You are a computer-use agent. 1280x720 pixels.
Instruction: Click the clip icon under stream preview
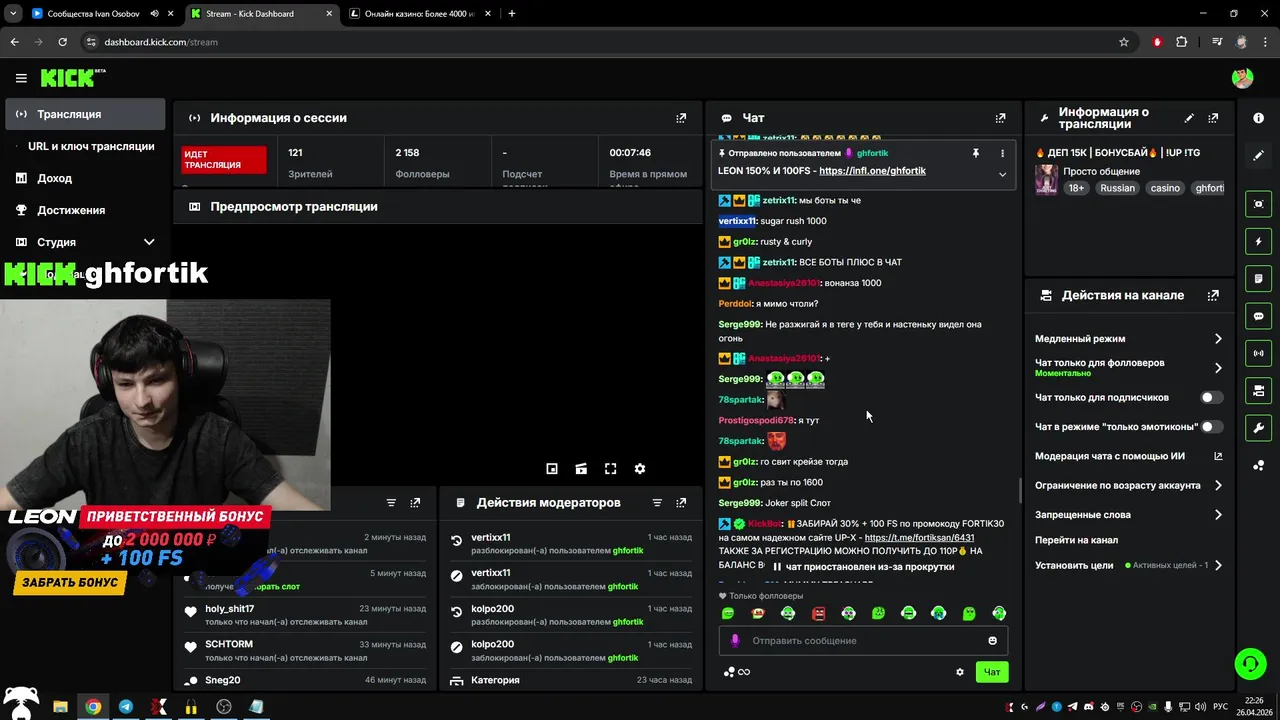(581, 469)
